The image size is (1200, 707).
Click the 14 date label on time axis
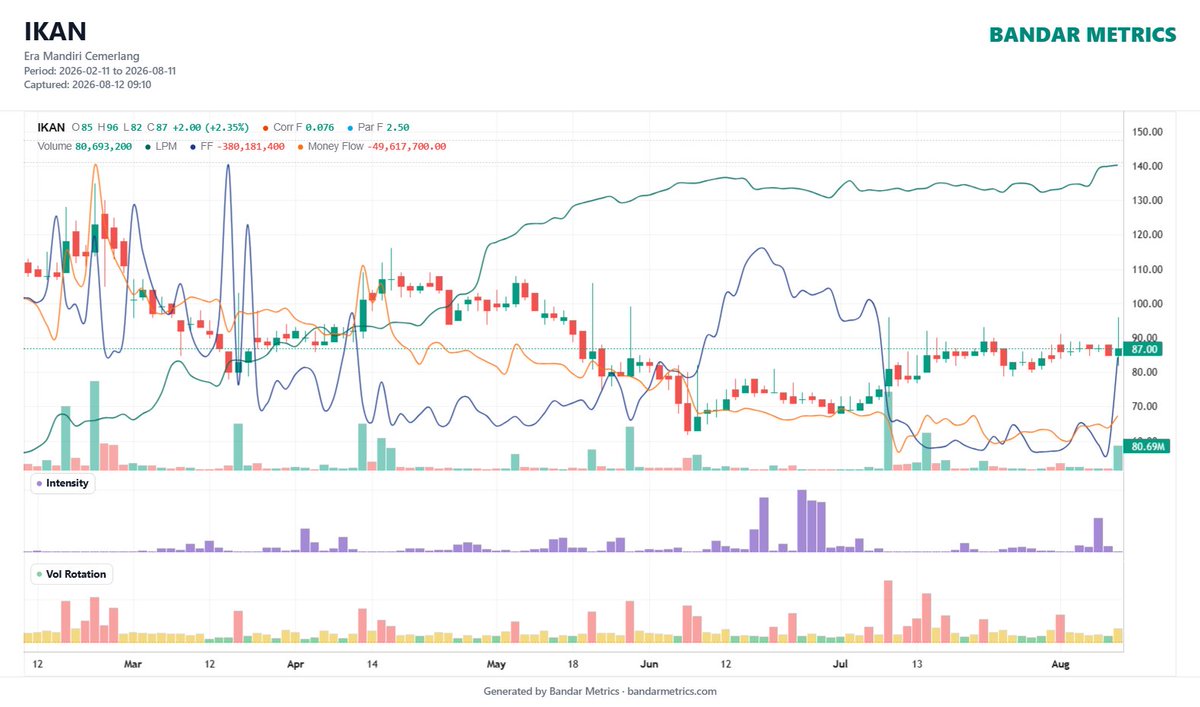tap(372, 663)
